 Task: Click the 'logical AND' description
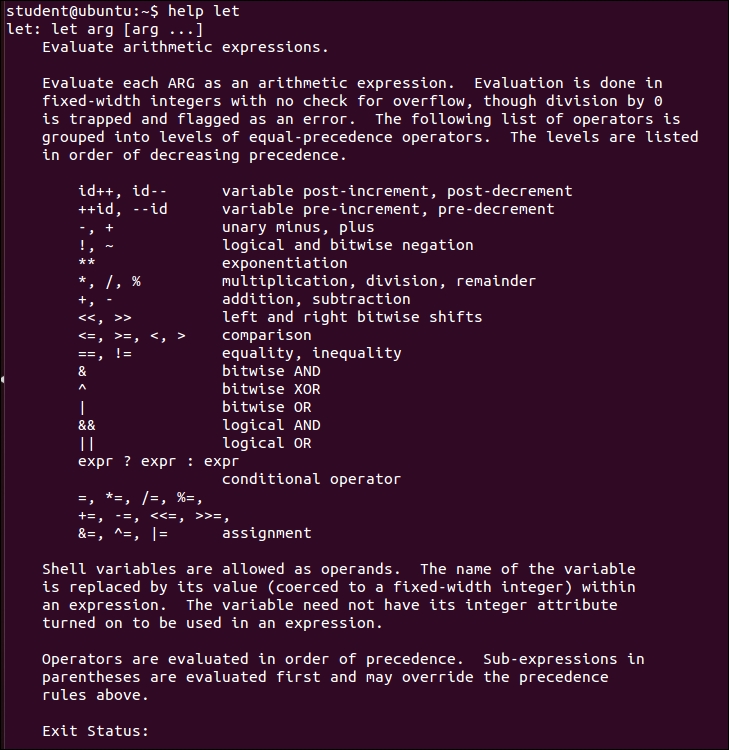(271, 425)
